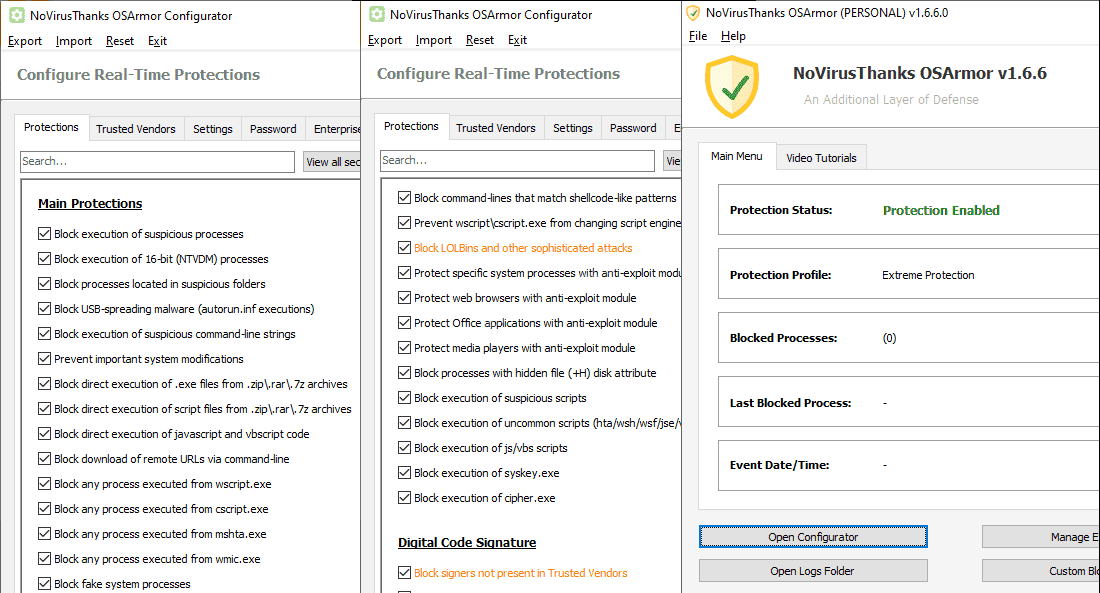Image resolution: width=1100 pixels, height=593 pixels.
Task: Open Password tab in middle Configurator
Action: tap(633, 128)
